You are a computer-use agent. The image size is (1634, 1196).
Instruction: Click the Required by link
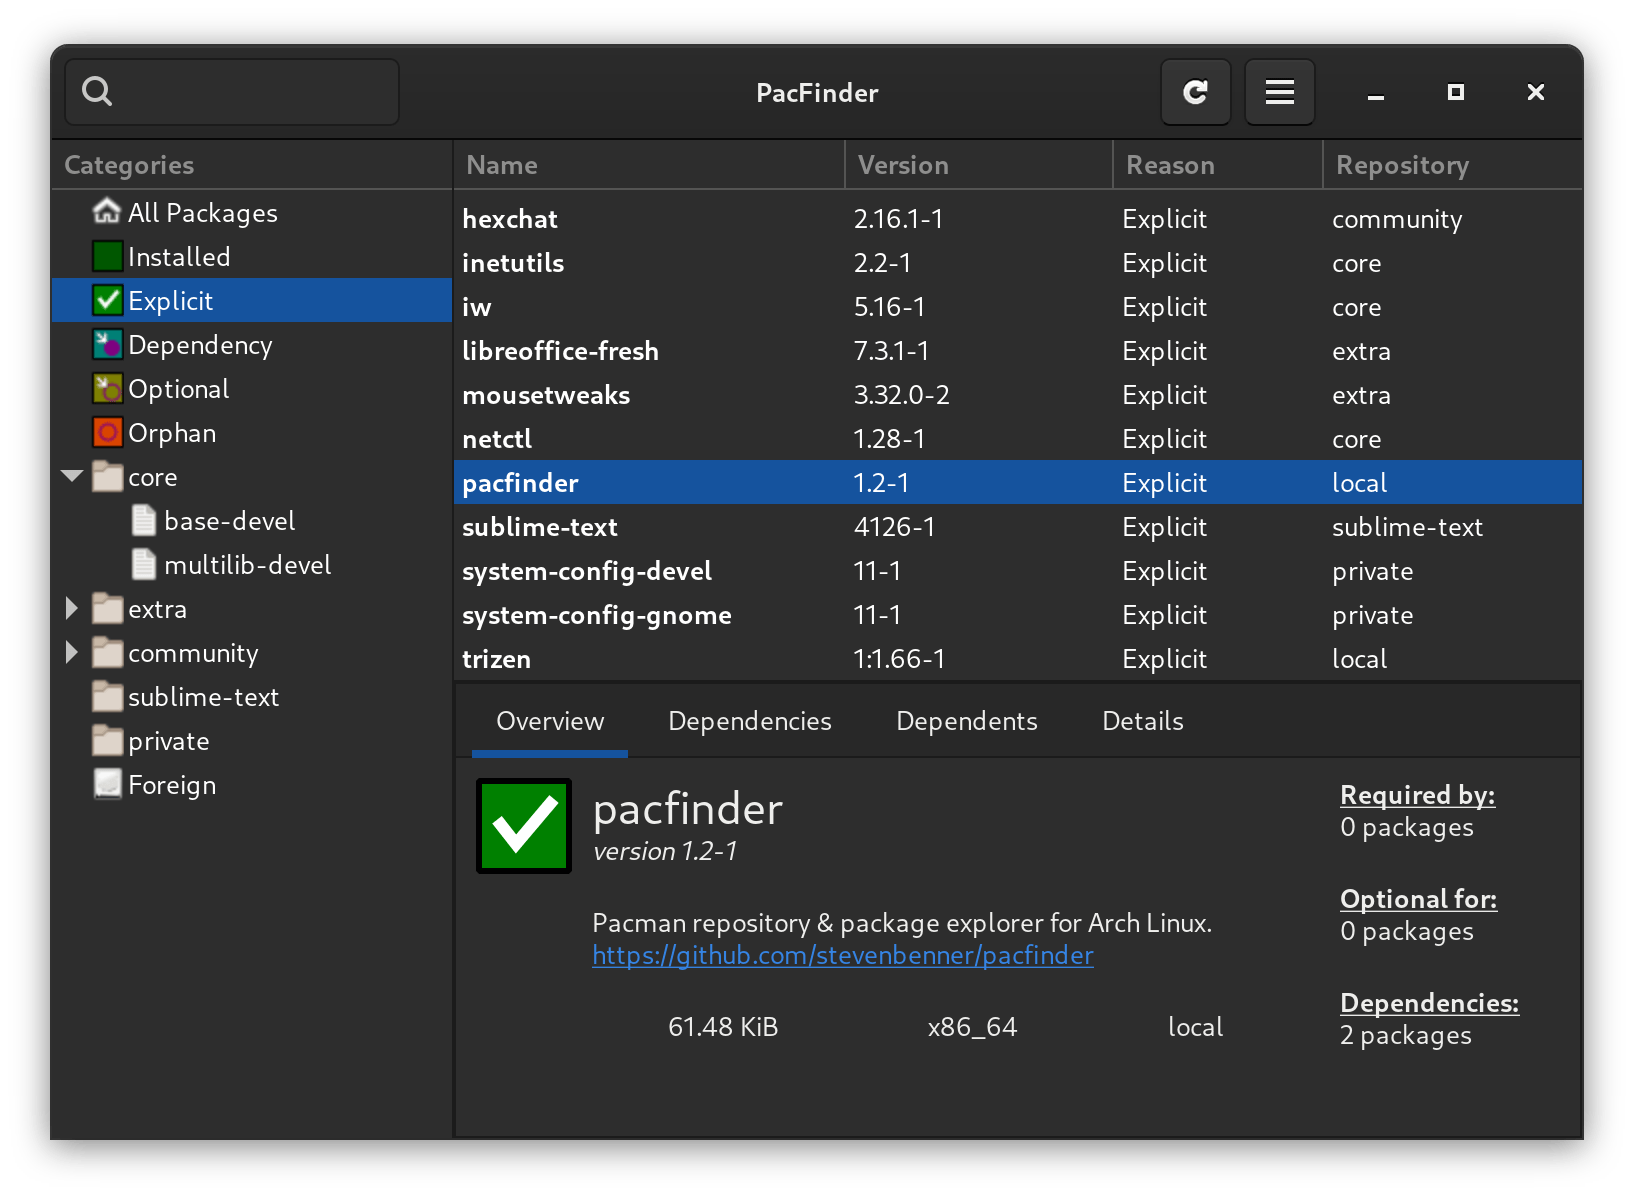[x=1417, y=795]
